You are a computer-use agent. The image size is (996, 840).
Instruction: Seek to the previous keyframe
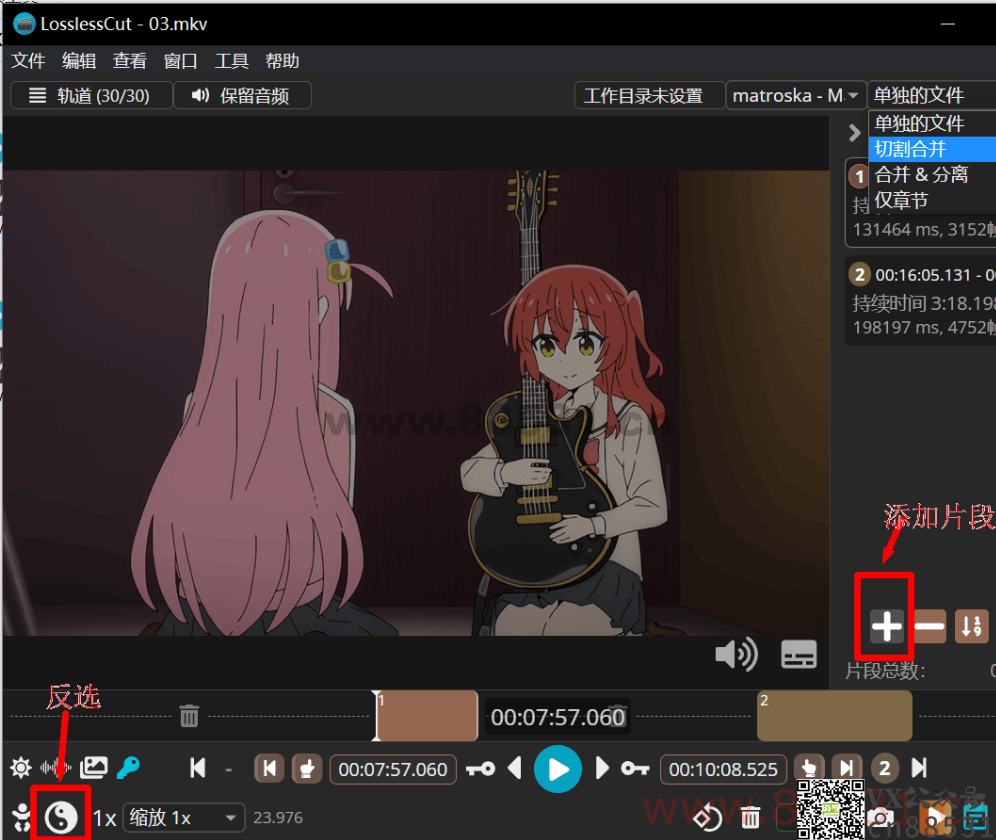click(480, 769)
